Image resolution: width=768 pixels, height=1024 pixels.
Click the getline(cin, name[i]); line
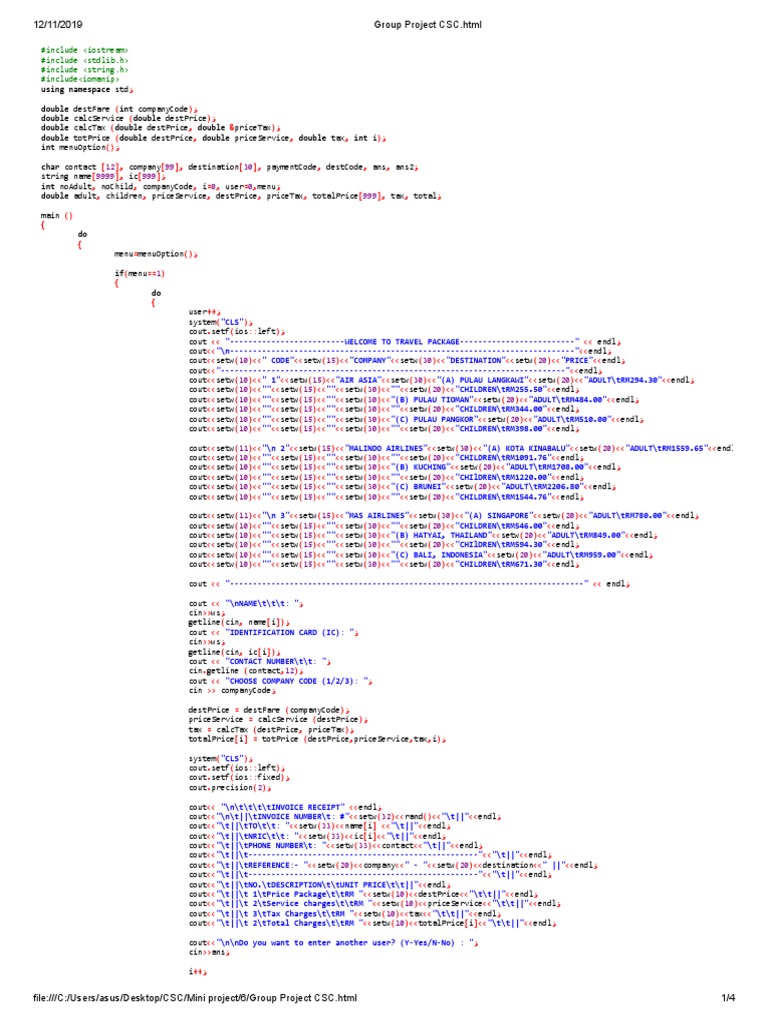coord(239,623)
